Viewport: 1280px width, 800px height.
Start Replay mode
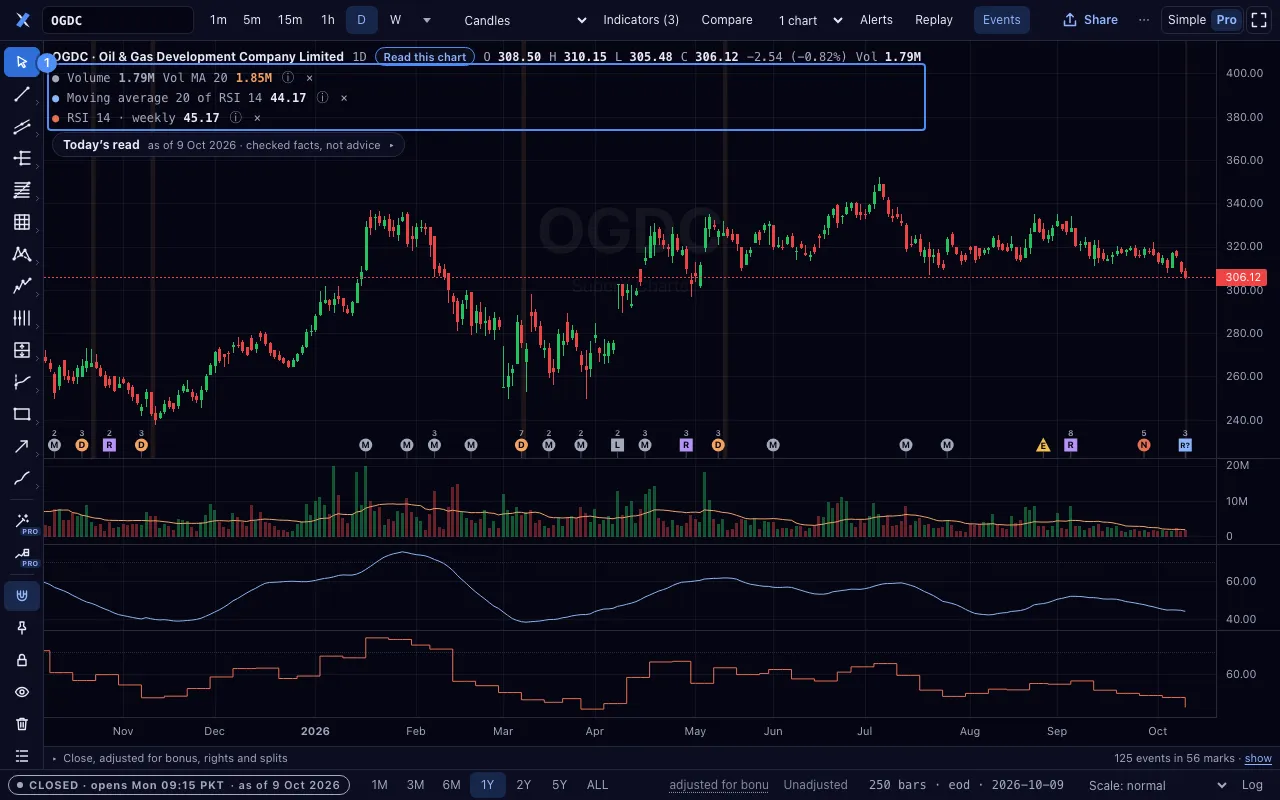[x=934, y=20]
